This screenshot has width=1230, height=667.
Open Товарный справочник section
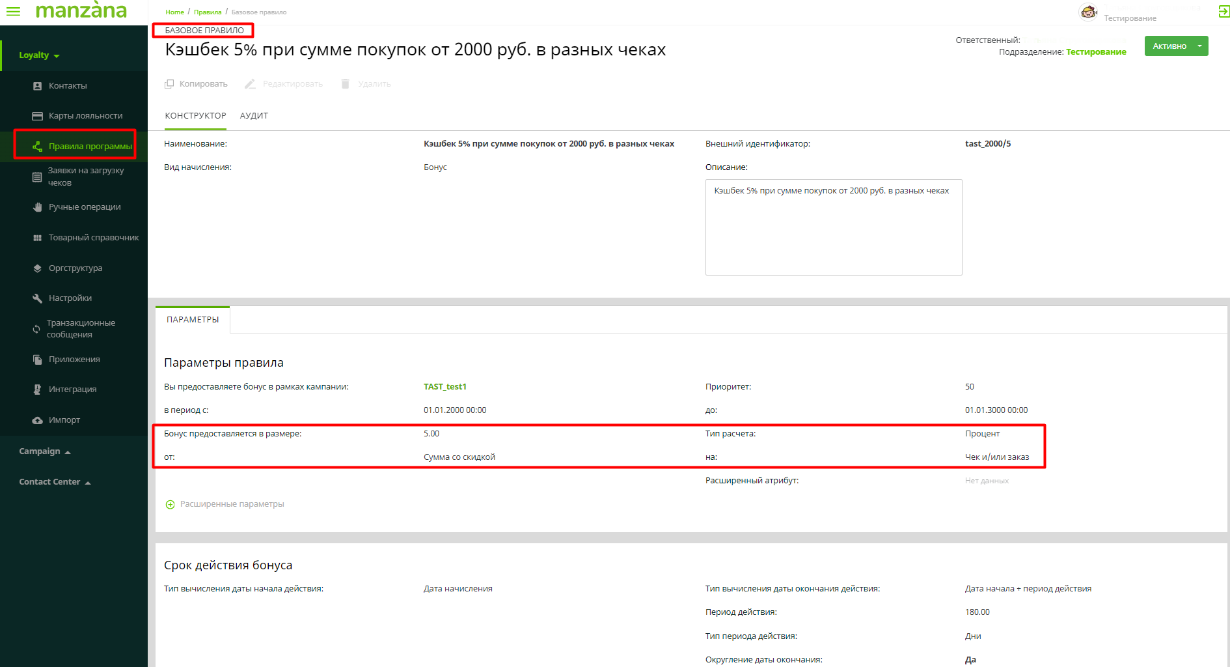[92, 238]
